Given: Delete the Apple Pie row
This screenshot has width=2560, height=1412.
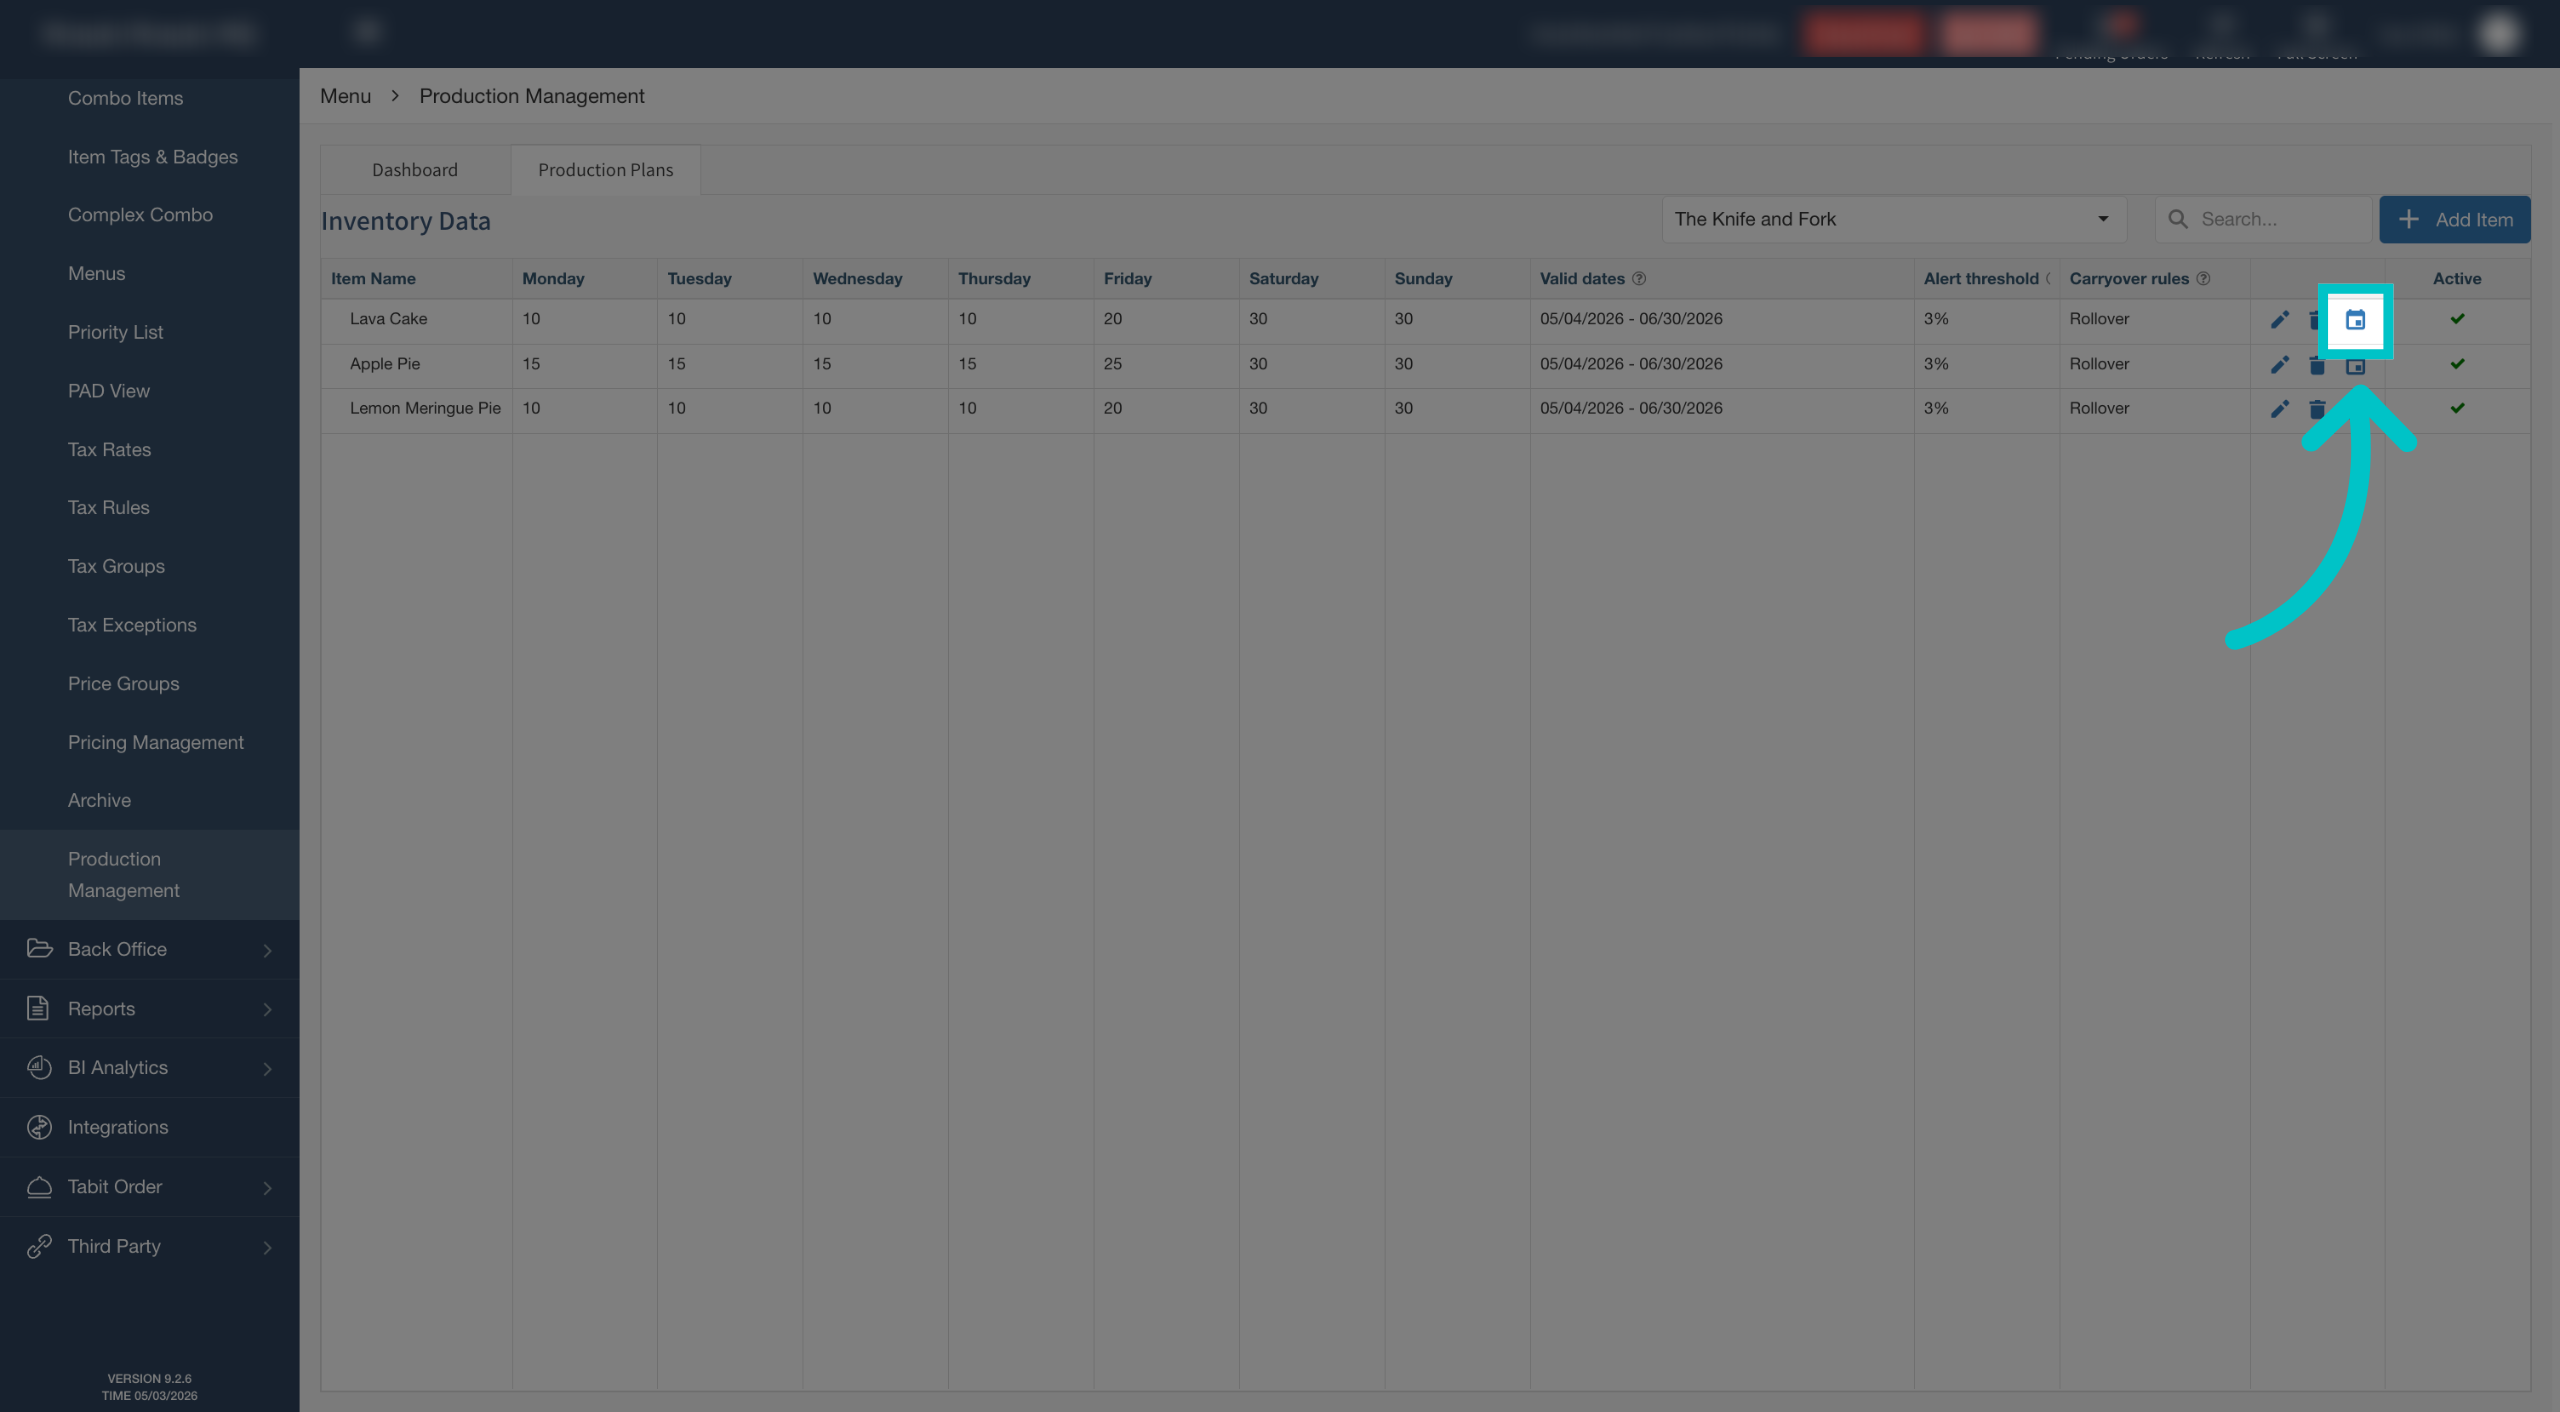Looking at the screenshot, I should [x=2317, y=366].
